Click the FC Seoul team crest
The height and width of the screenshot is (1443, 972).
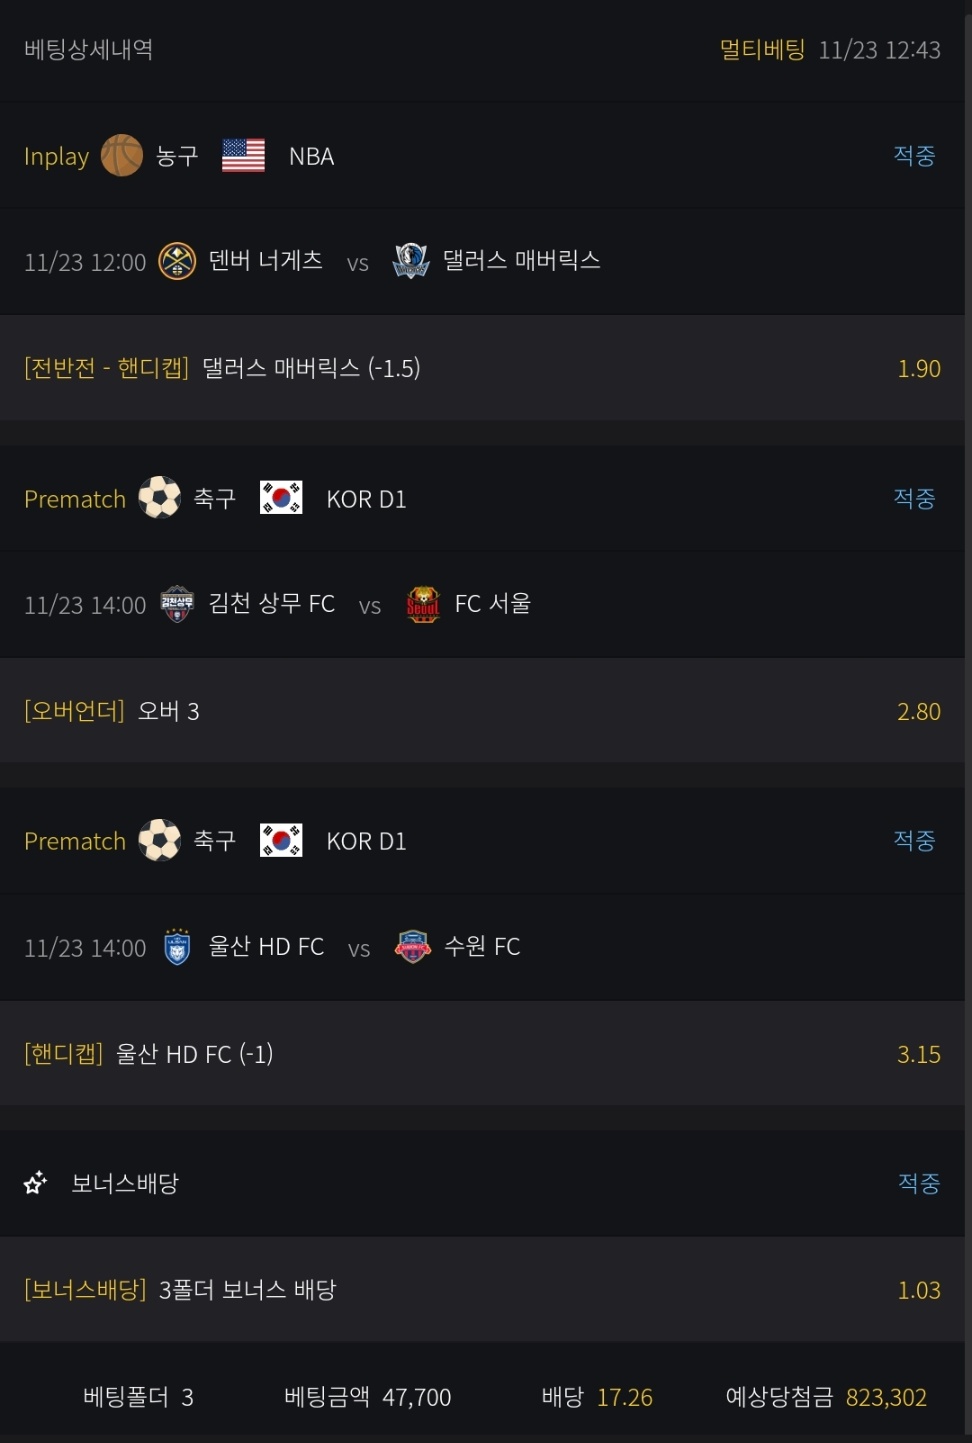coord(423,604)
